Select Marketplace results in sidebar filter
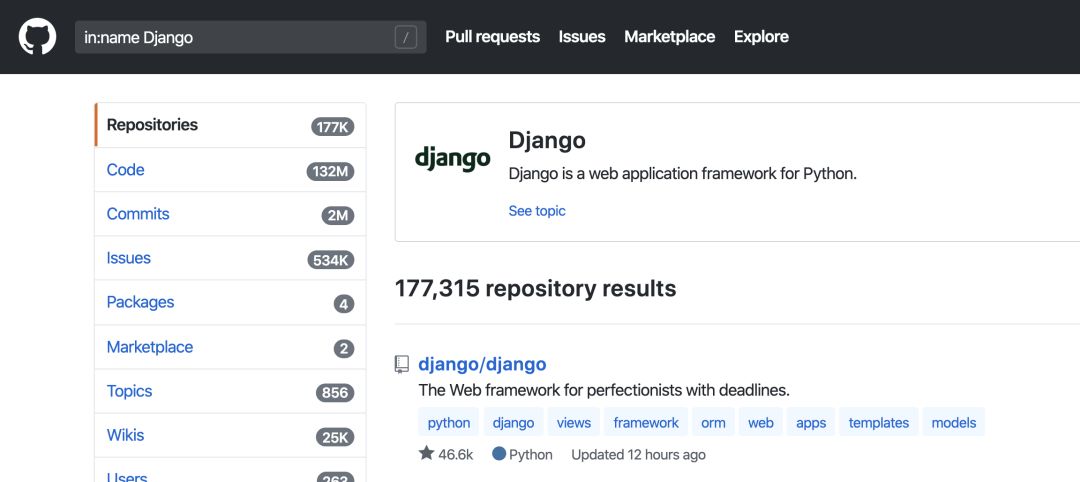 [230, 347]
